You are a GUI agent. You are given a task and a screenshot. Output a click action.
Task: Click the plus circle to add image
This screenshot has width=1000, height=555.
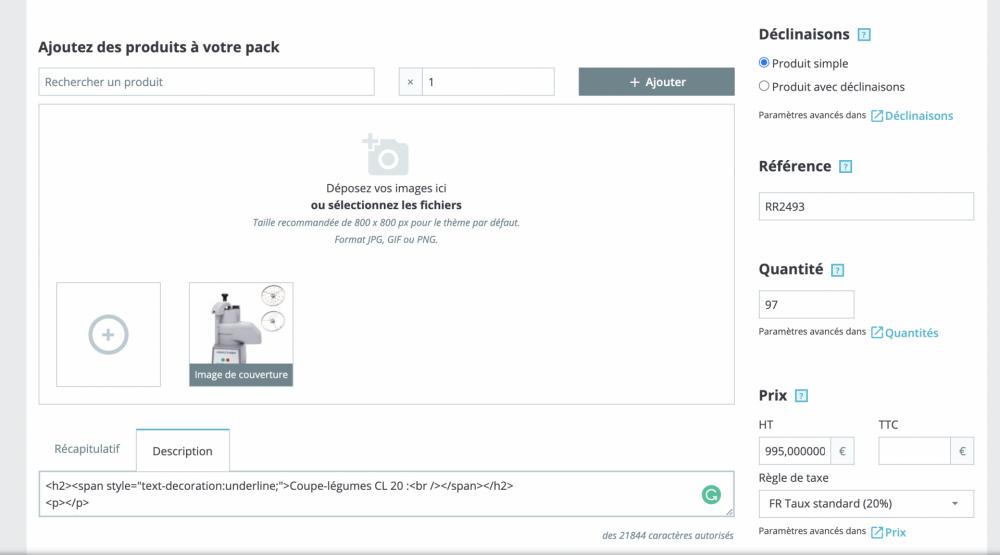click(108, 334)
